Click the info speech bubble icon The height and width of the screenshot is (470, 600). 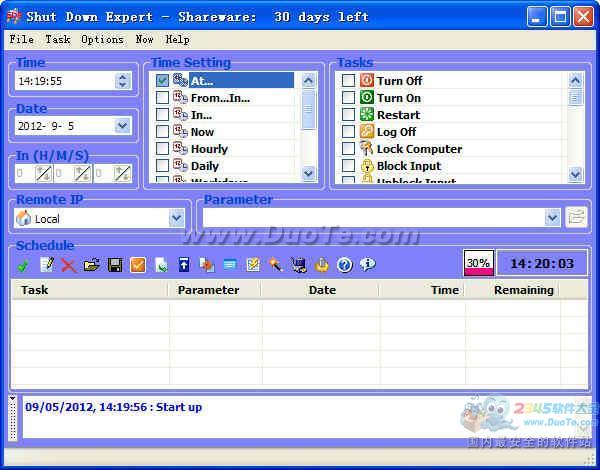point(368,264)
